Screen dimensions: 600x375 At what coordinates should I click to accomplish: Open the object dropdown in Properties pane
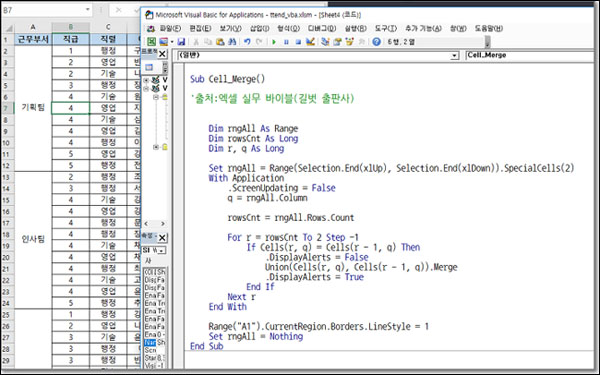[x=162, y=250]
